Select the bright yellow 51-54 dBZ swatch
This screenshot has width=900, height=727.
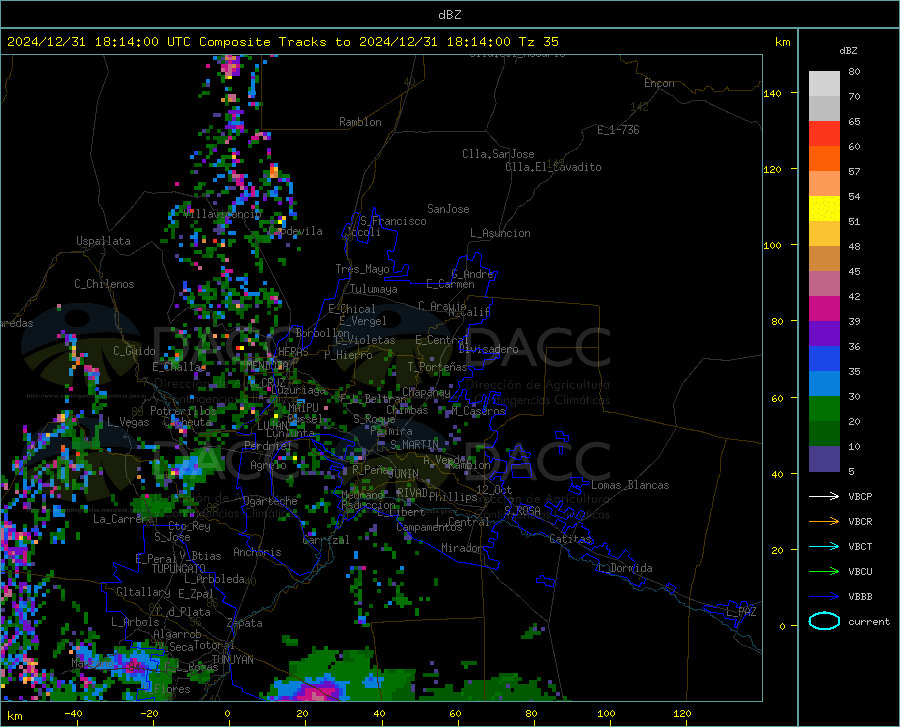coord(824,209)
